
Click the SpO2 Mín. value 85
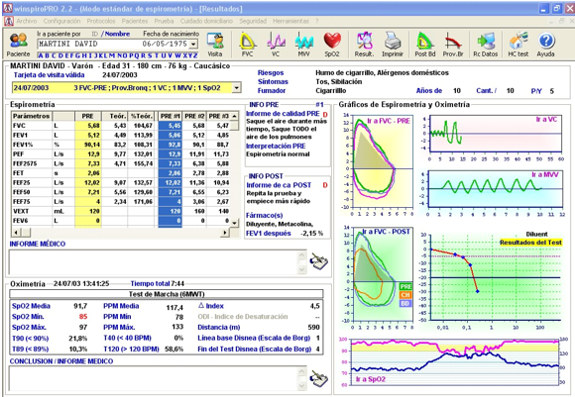click(x=83, y=316)
